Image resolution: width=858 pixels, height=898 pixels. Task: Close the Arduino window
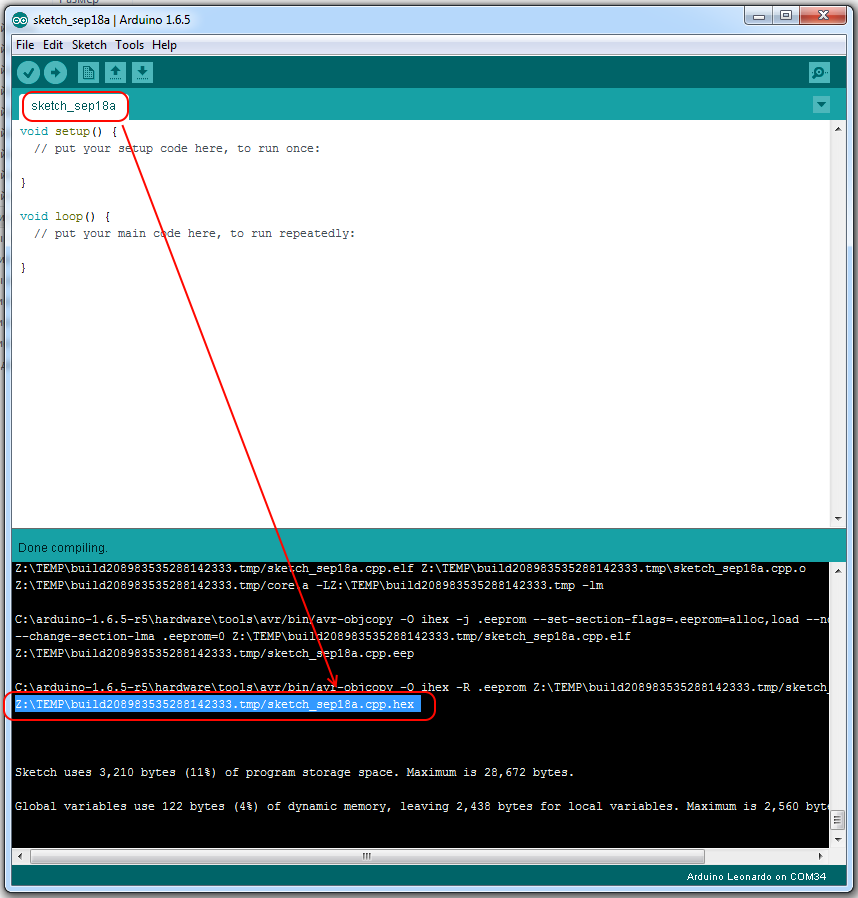click(823, 16)
